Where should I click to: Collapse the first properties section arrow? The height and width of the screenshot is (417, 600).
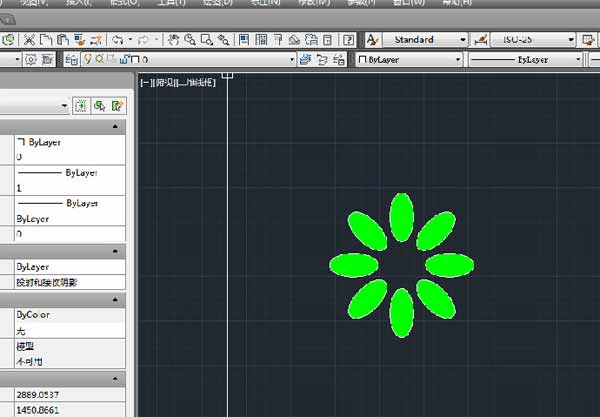click(115, 128)
